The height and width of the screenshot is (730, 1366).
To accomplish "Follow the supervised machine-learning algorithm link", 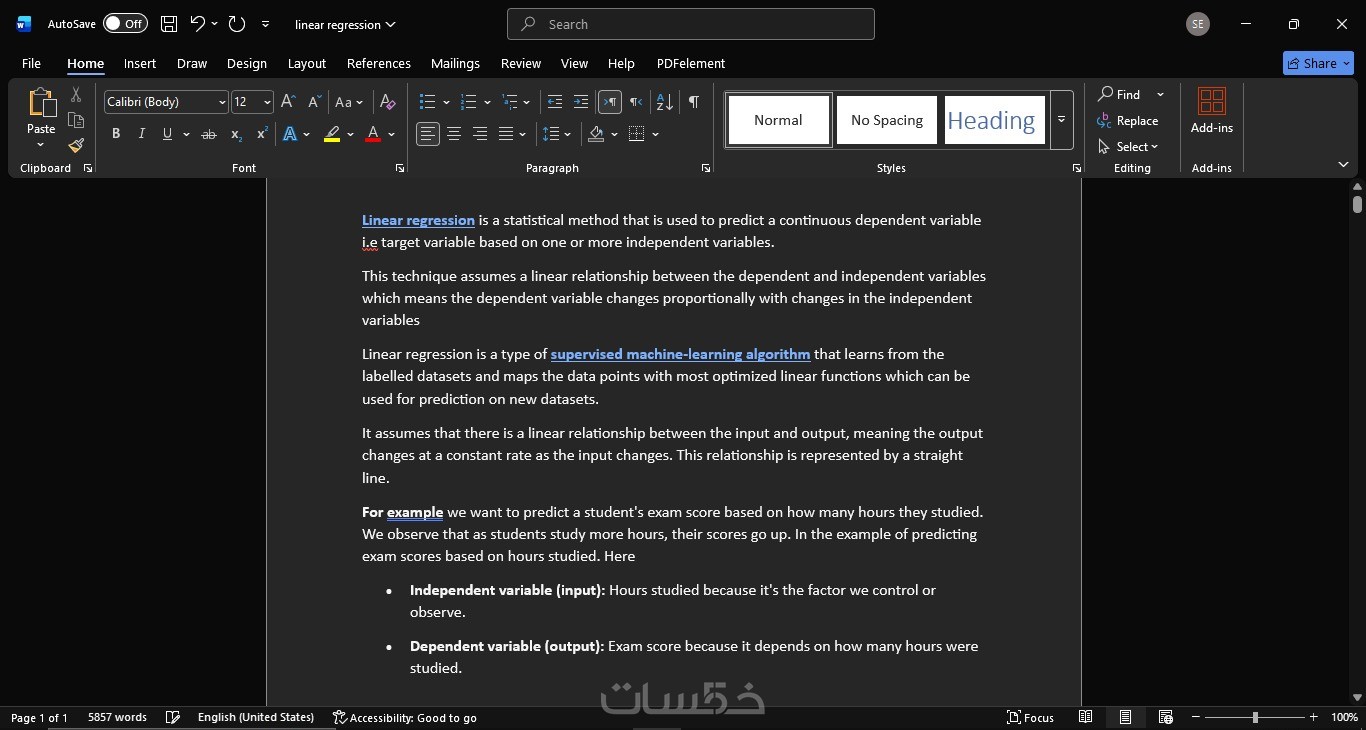I will click(x=680, y=354).
